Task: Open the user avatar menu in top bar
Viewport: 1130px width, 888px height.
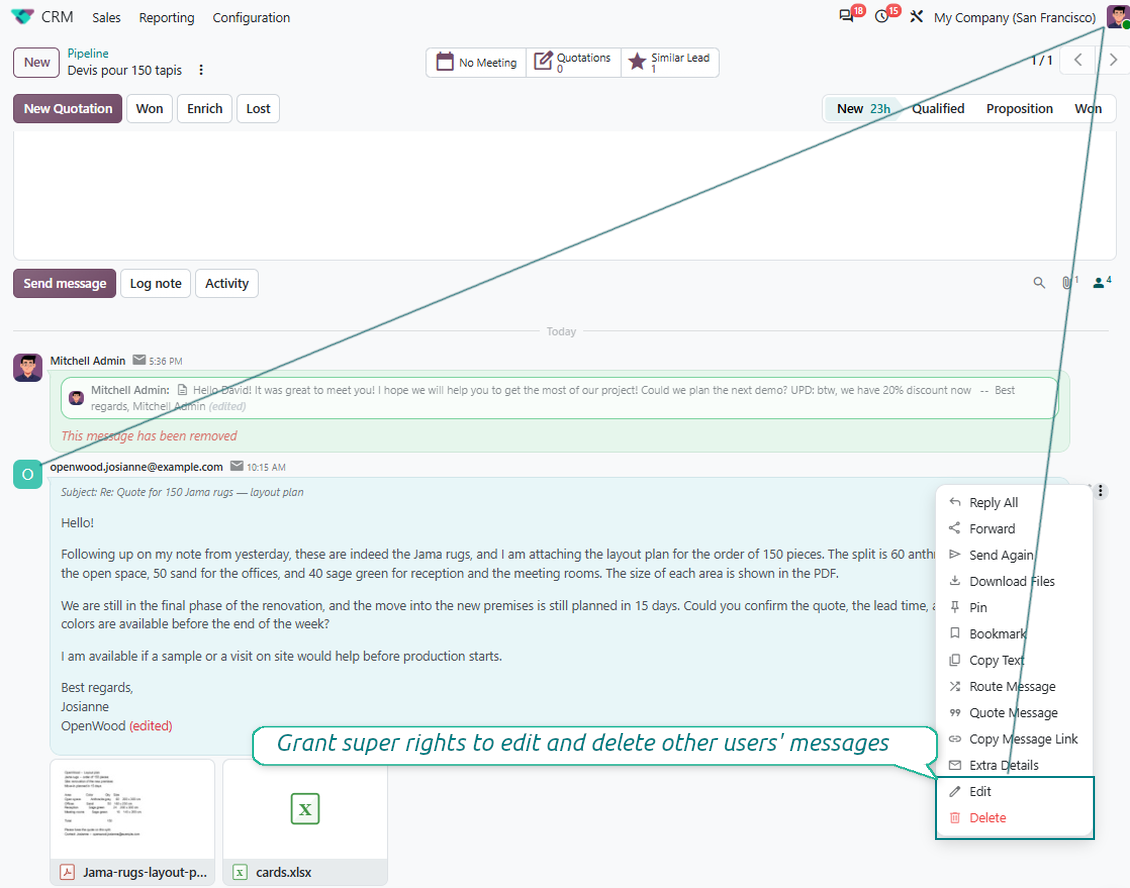Action: (x=1118, y=17)
